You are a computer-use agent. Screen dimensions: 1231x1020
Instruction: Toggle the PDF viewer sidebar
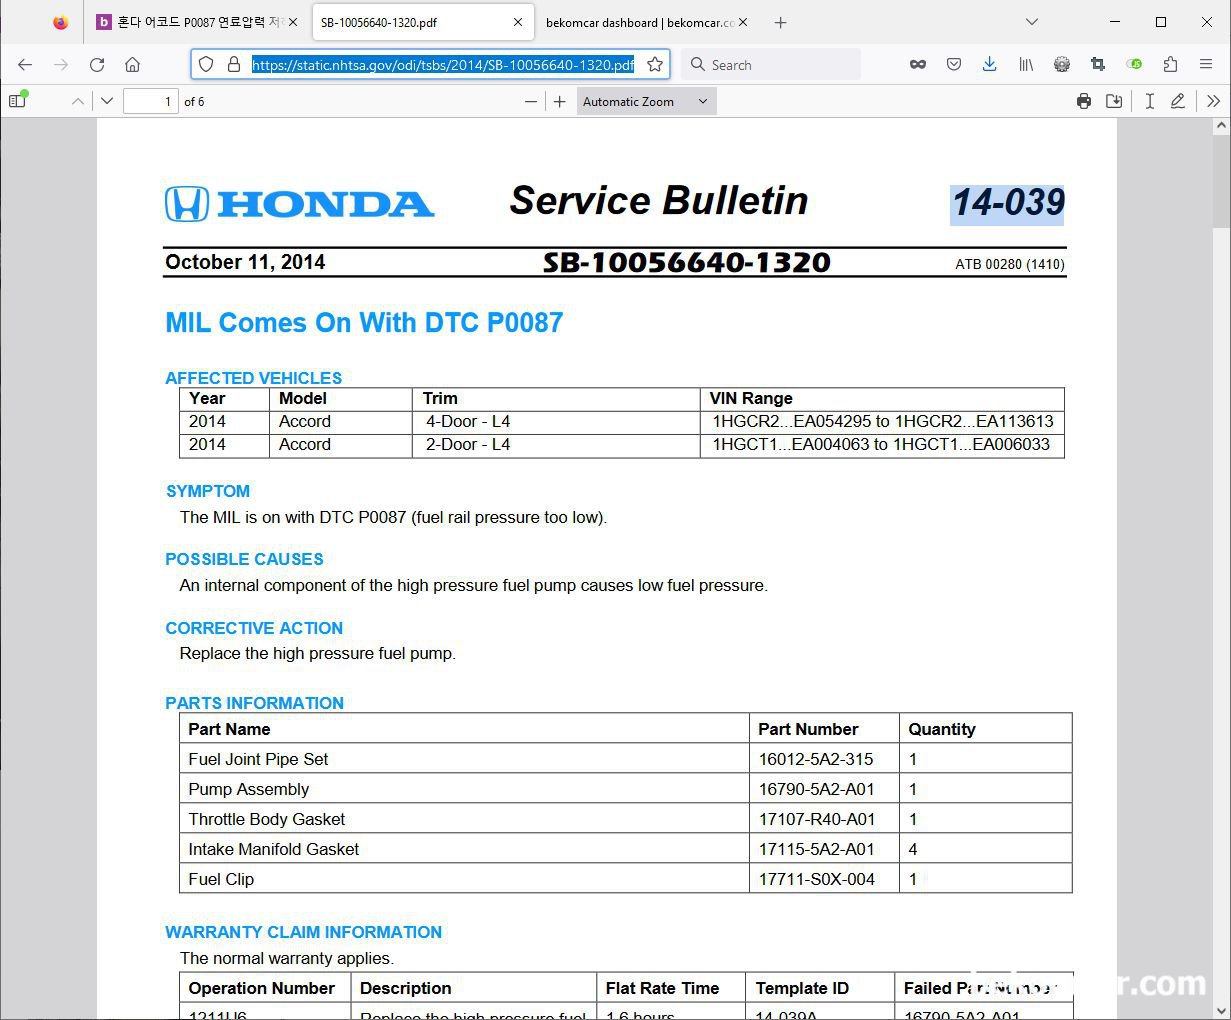17,101
